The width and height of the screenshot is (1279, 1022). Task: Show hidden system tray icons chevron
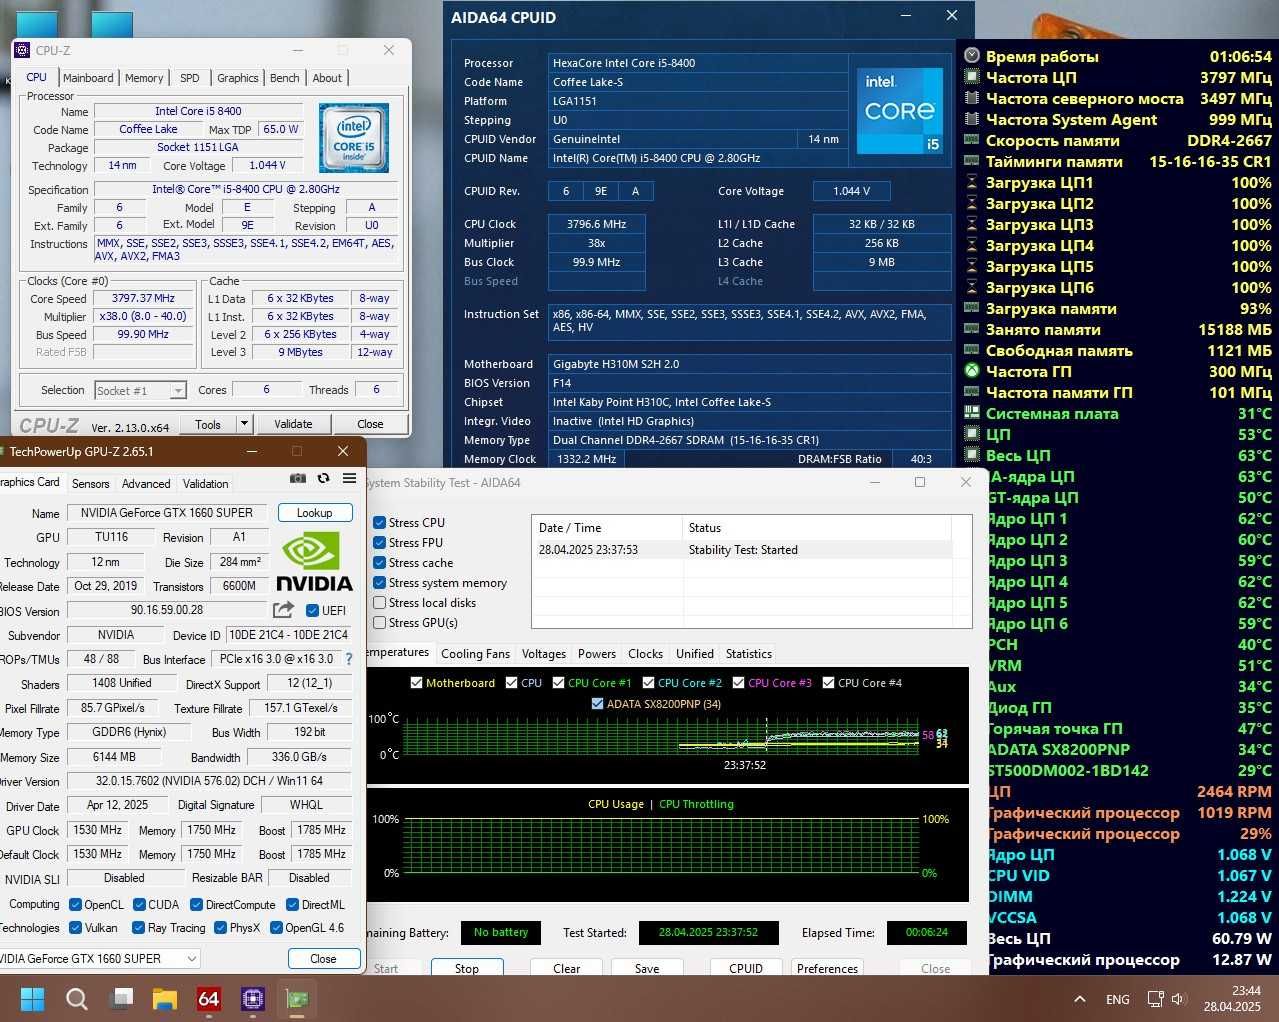point(1080,999)
